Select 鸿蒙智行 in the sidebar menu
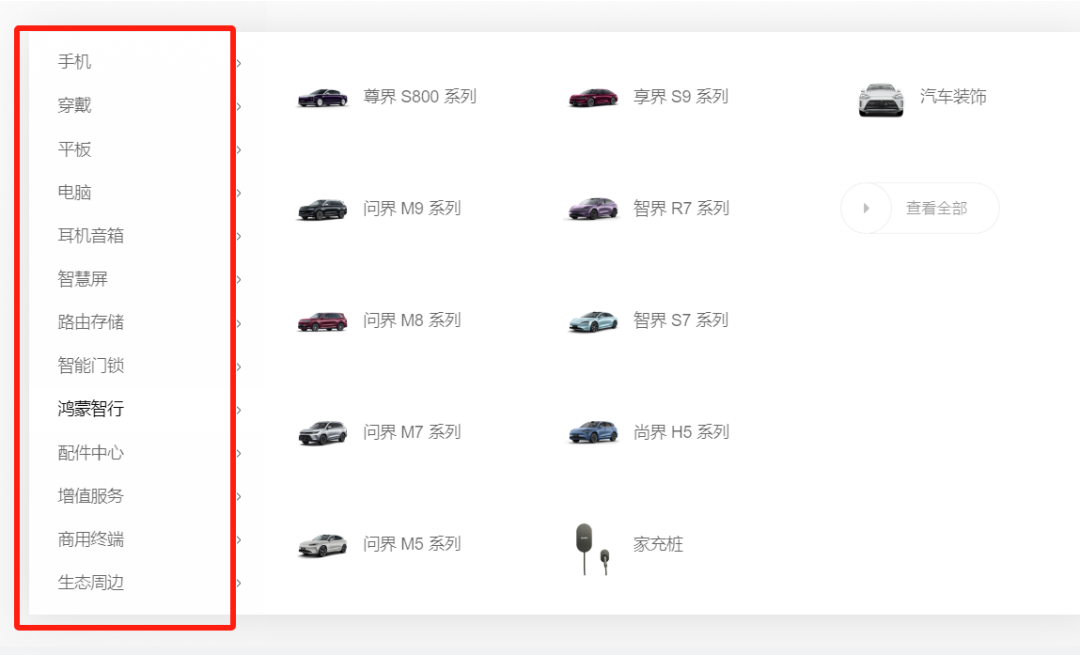This screenshot has width=1080, height=655. coord(91,409)
